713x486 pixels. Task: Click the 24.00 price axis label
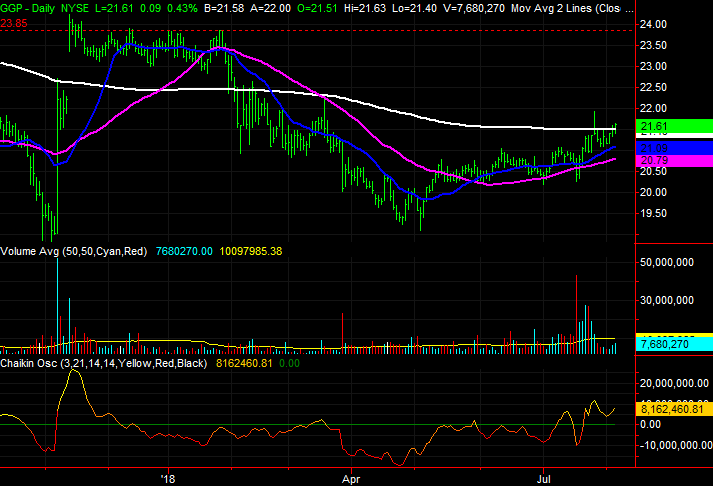click(653, 24)
